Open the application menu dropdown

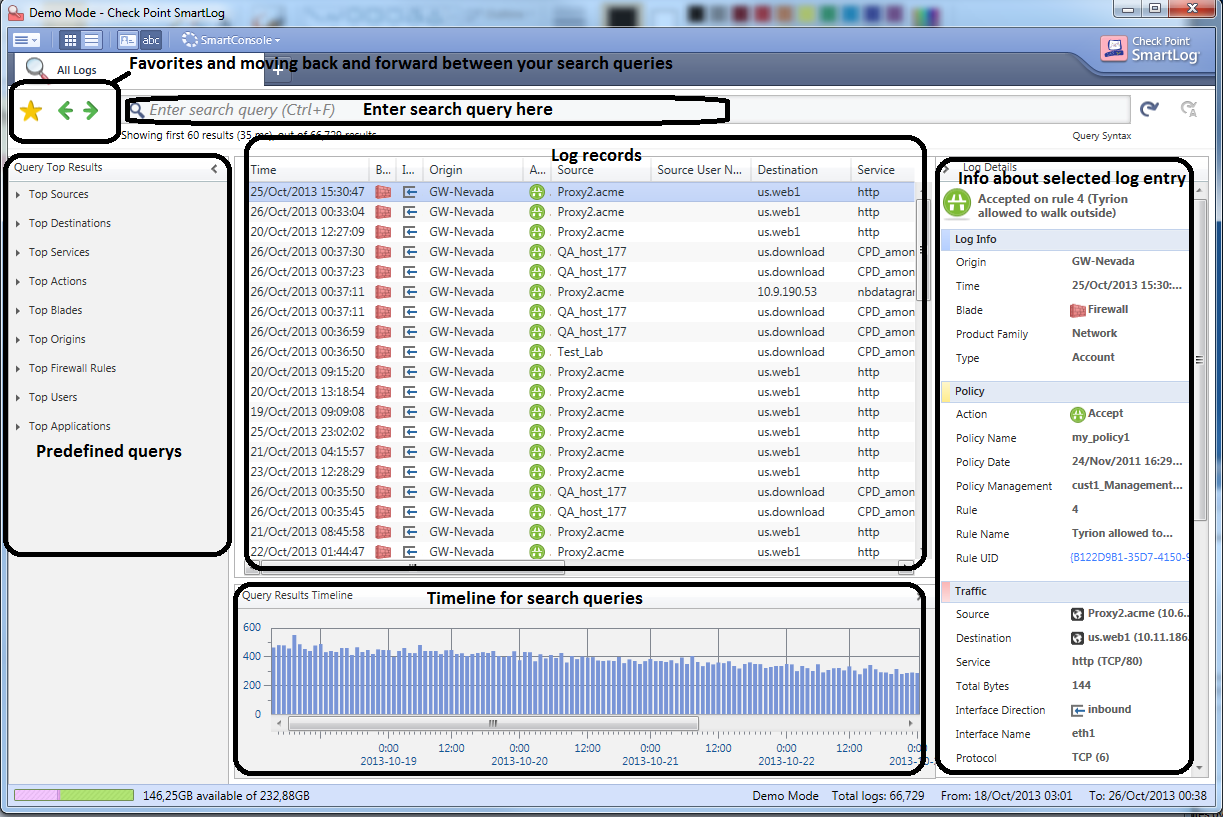26,40
